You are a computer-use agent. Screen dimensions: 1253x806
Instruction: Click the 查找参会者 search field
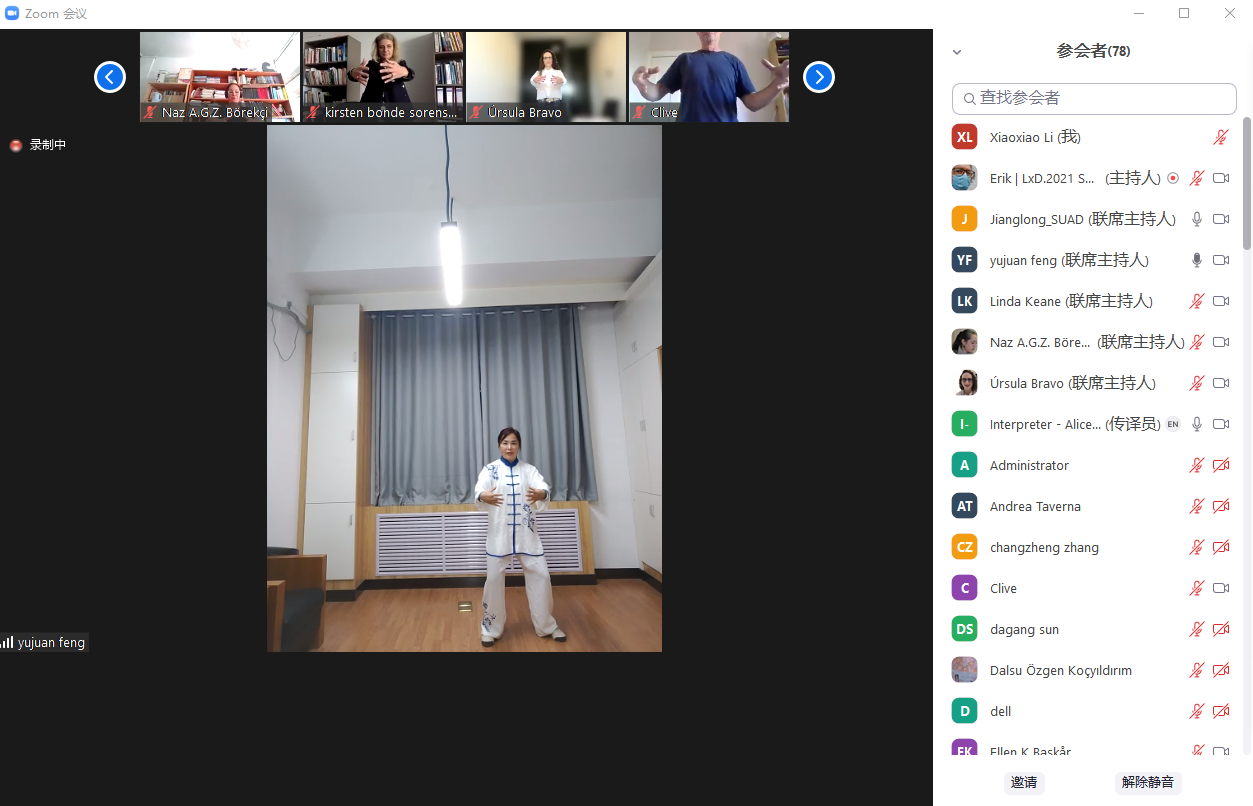[1095, 98]
